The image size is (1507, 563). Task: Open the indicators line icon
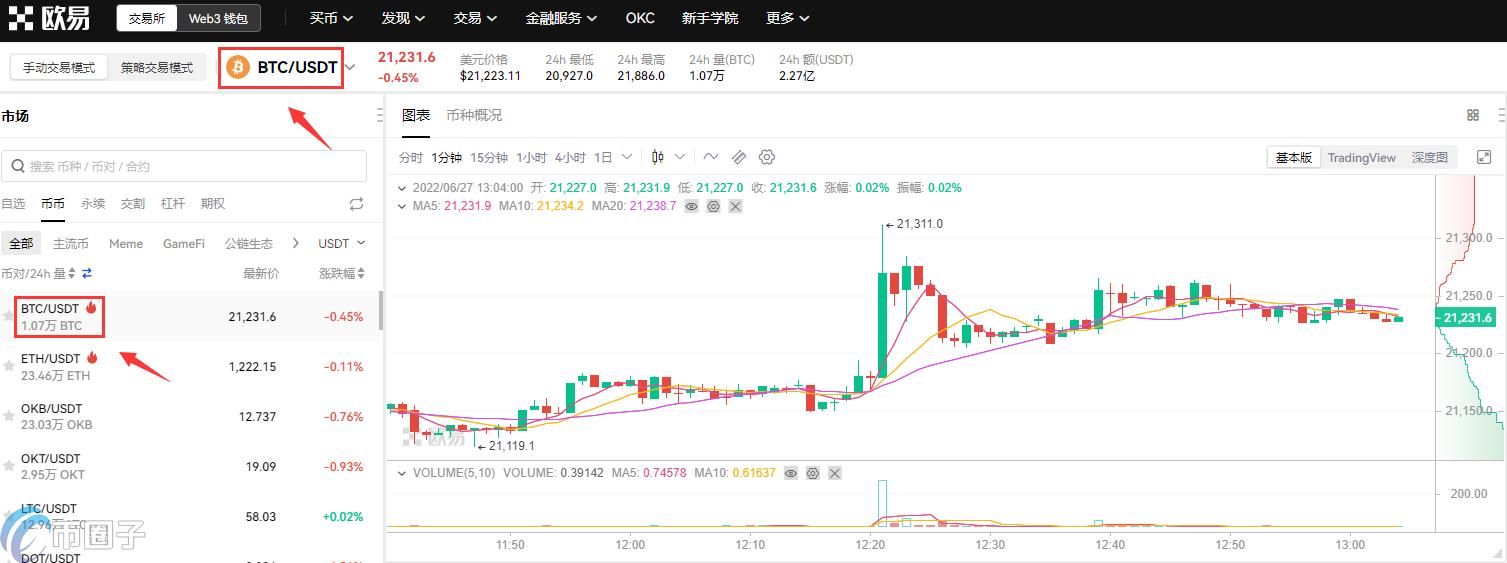(711, 157)
